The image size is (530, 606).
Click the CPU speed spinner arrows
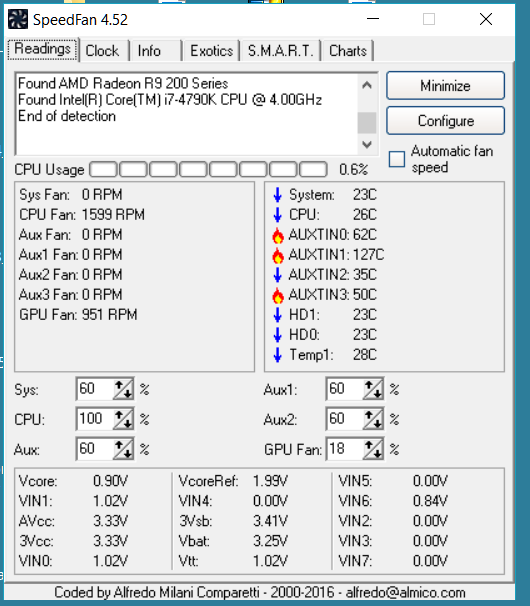pyautogui.click(x=123, y=419)
